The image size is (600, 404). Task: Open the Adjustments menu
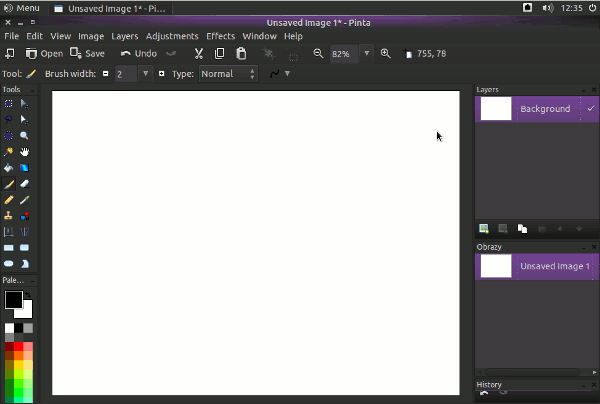coord(172,36)
